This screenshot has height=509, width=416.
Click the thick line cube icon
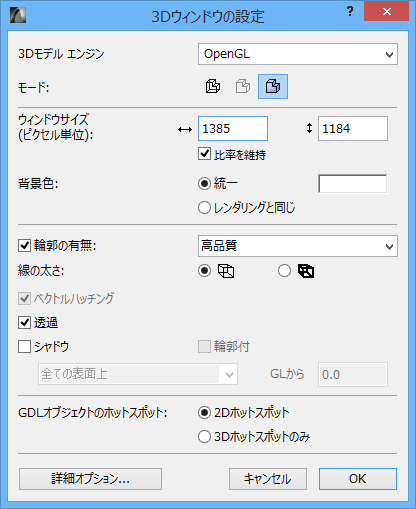[306, 271]
